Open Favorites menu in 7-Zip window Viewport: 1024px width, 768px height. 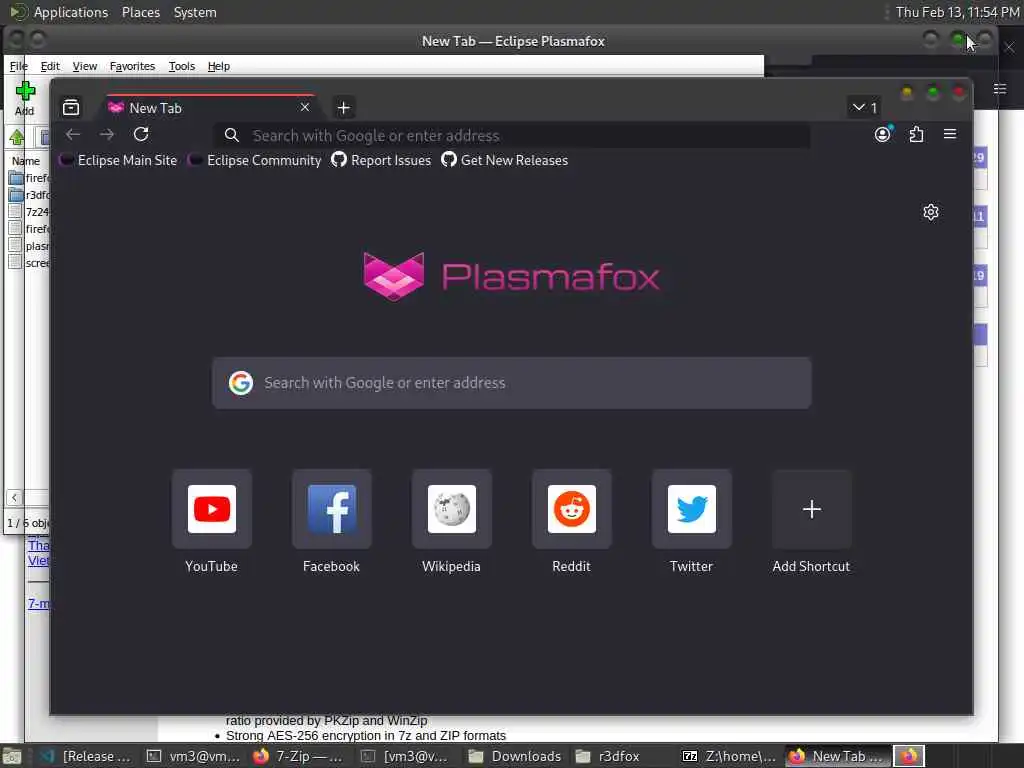132,66
